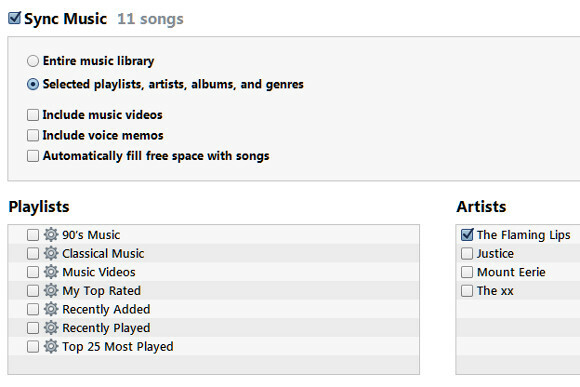This screenshot has height=387, width=580.
Task: Enable Include music videos
Action: pos(33,115)
